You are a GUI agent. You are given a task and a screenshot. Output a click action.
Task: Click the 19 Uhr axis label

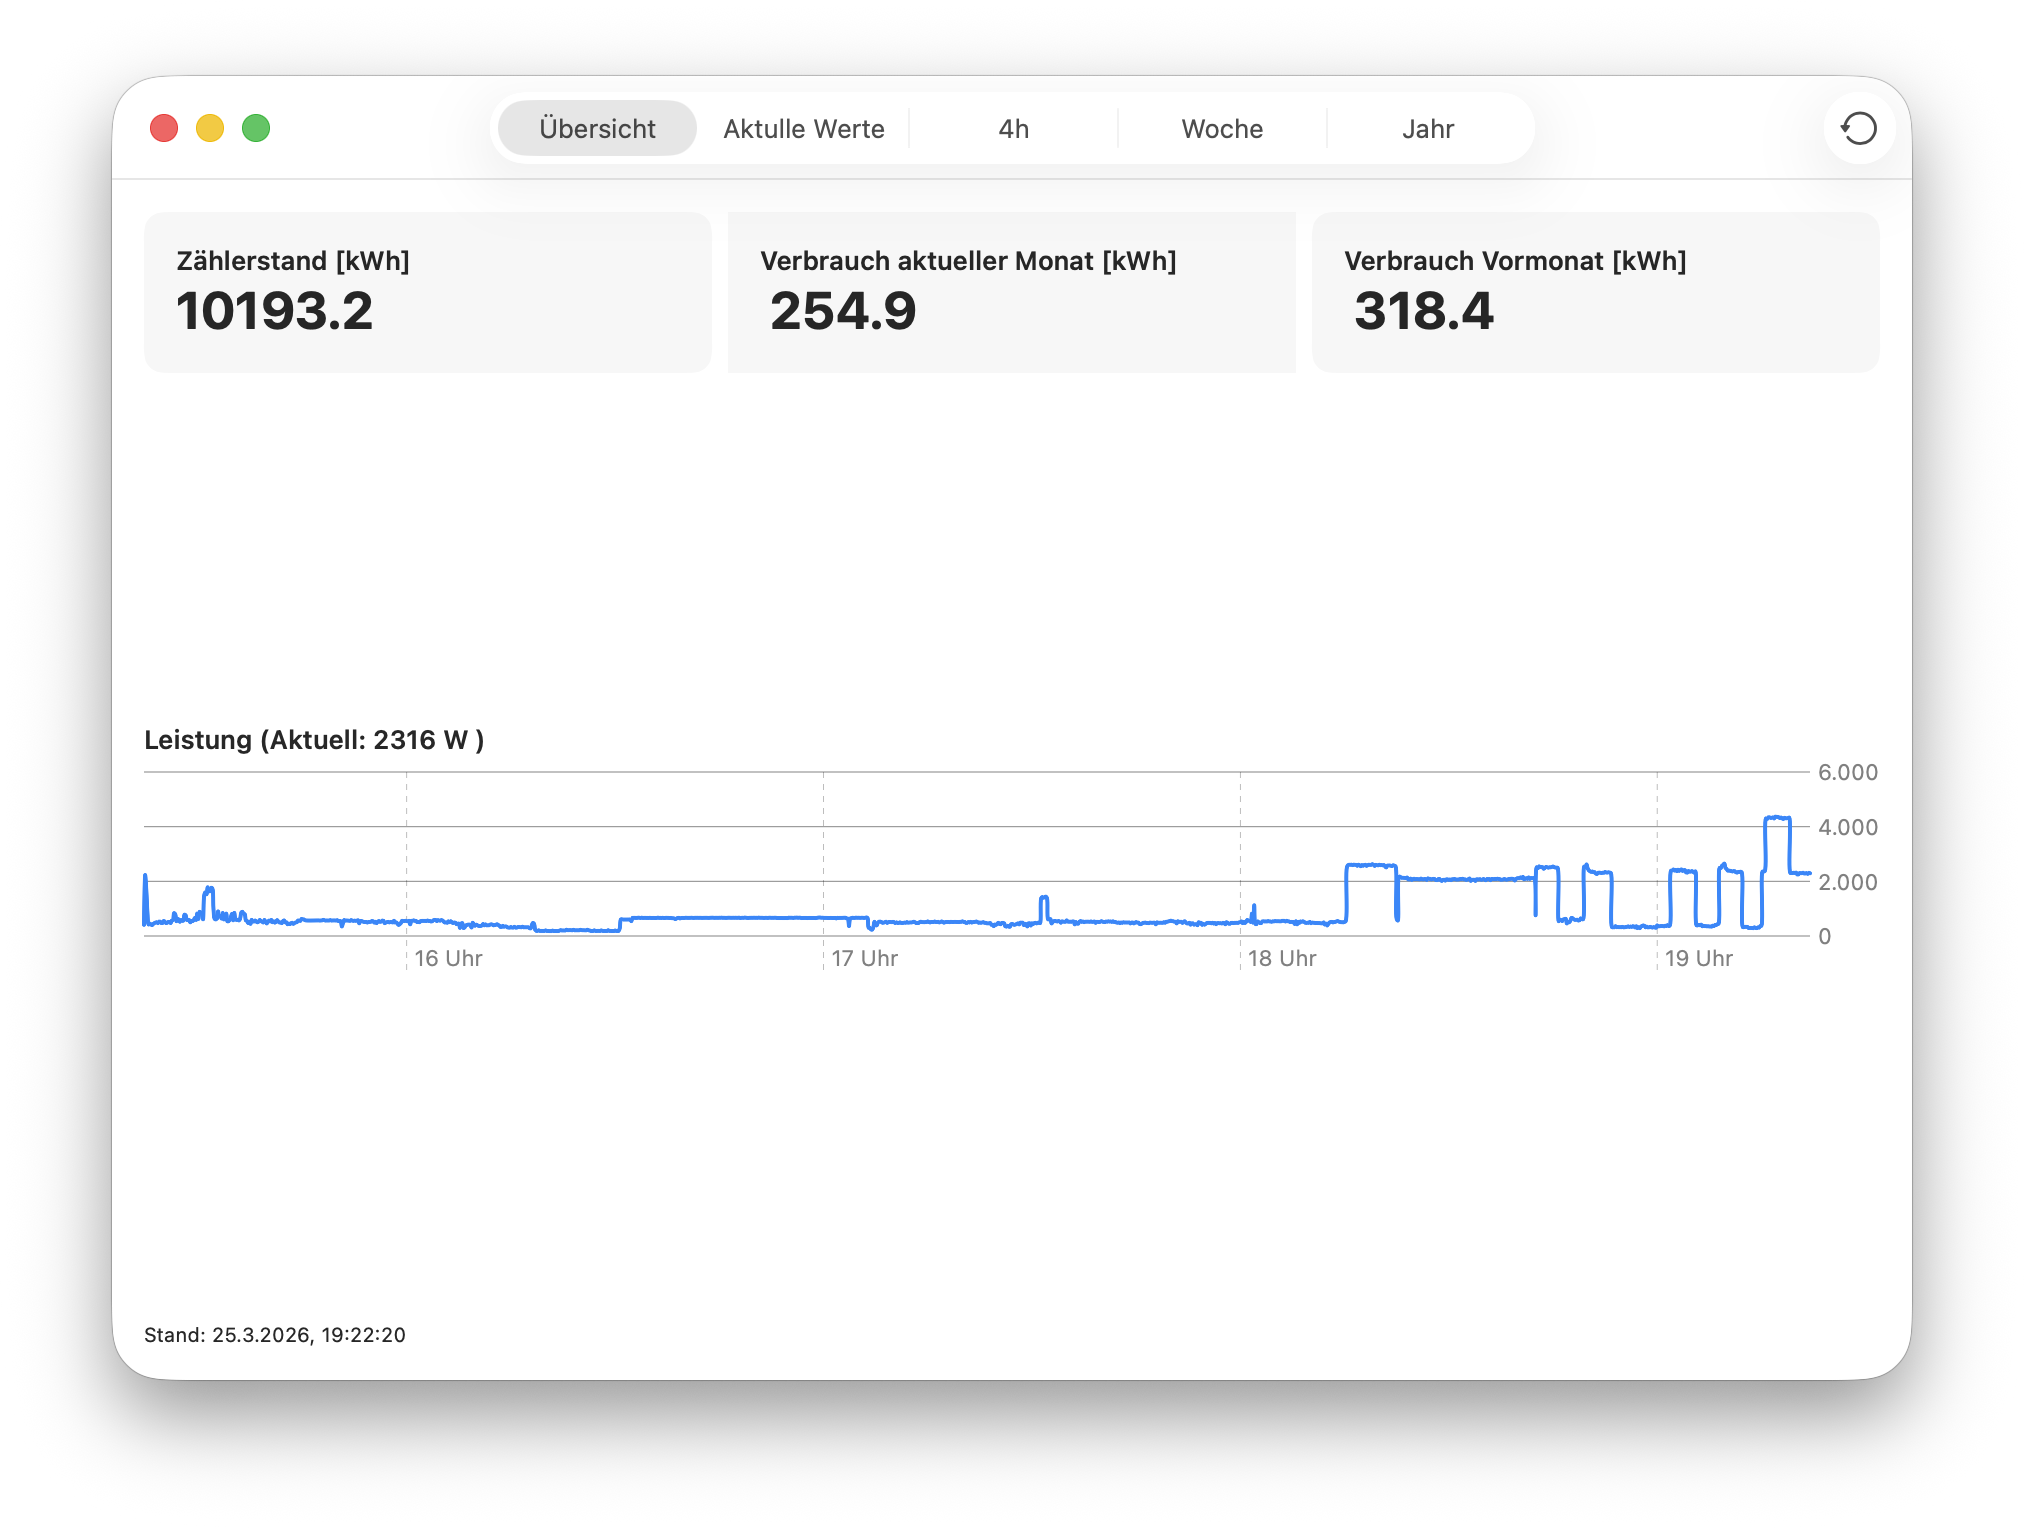pyautogui.click(x=1698, y=958)
